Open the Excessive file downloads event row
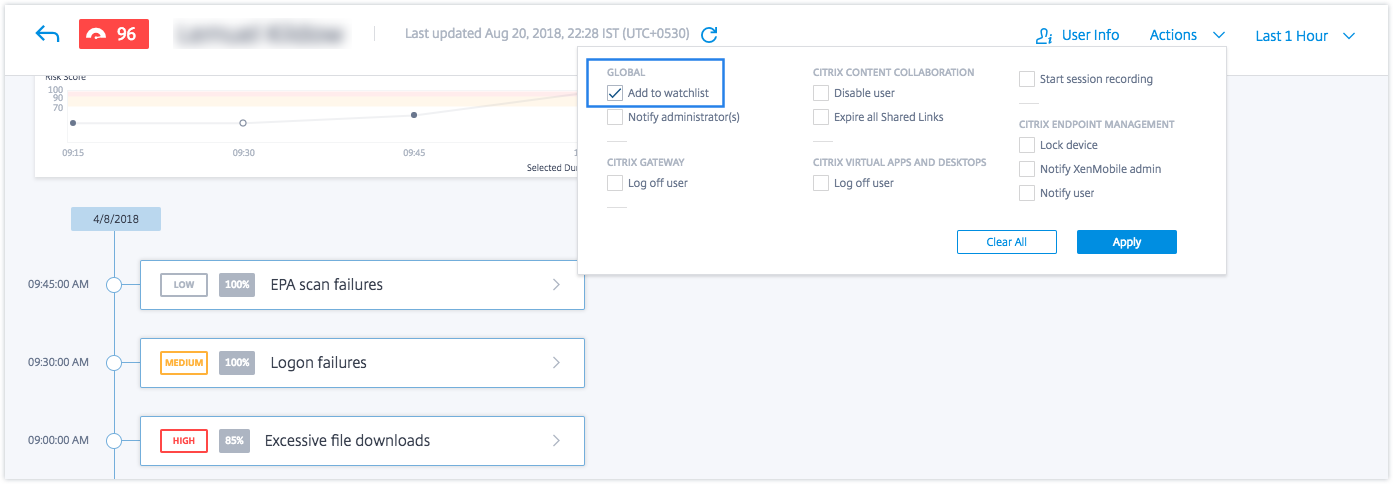The width and height of the screenshot is (1393, 484). click(x=361, y=441)
